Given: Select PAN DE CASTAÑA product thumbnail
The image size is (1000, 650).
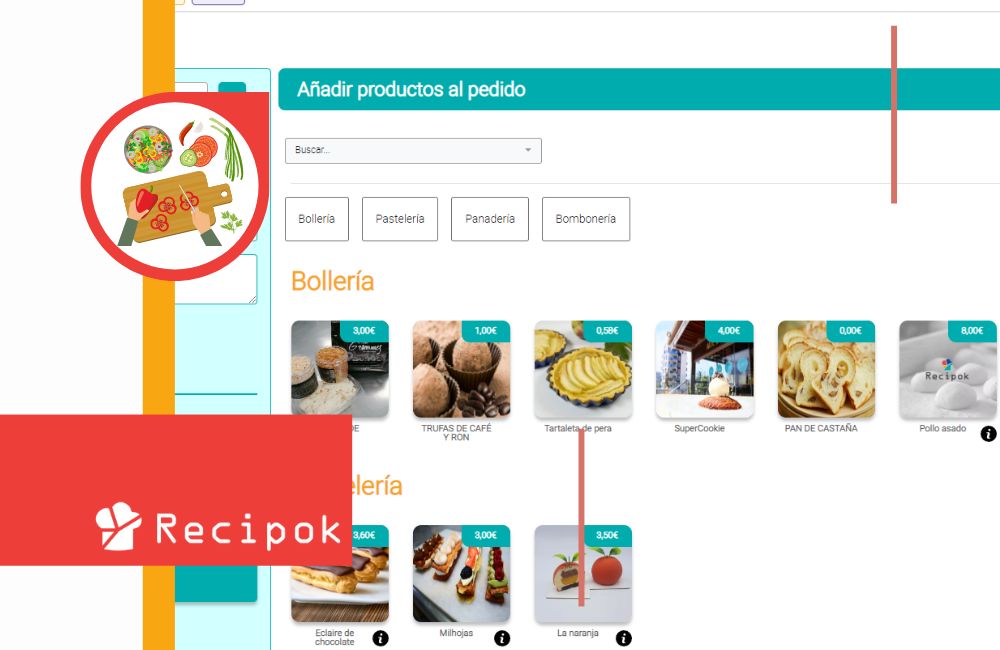Looking at the screenshot, I should point(826,369).
